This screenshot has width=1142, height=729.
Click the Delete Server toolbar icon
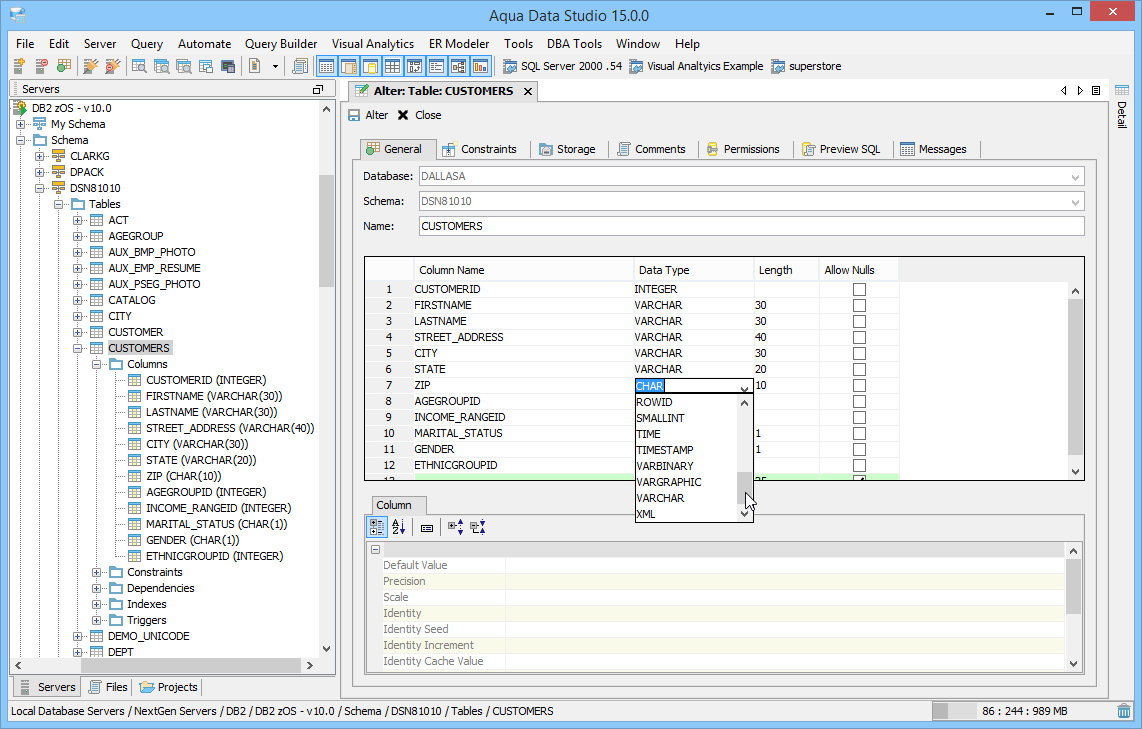click(x=42, y=66)
